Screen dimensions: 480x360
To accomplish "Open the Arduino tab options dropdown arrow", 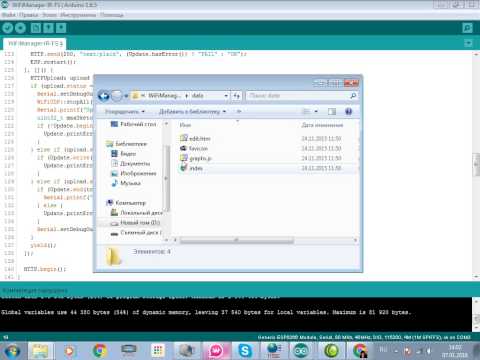I will click(x=468, y=43).
